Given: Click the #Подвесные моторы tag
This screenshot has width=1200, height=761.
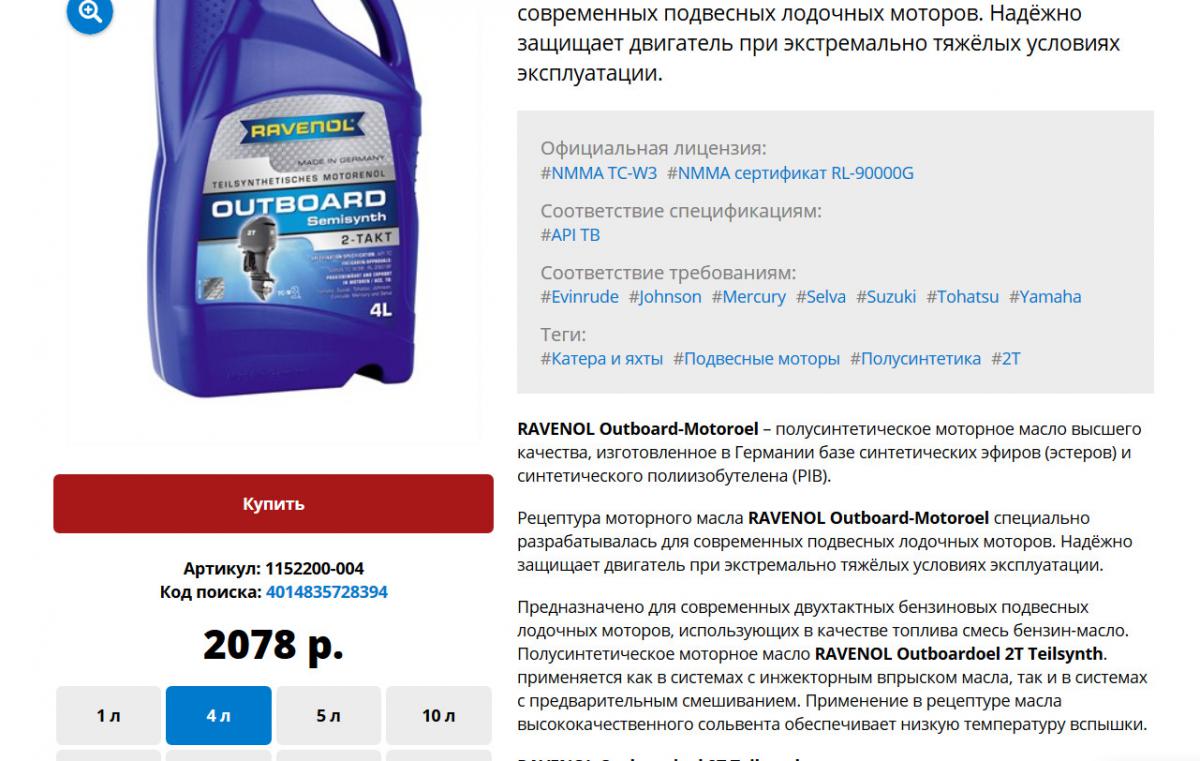Looking at the screenshot, I should [757, 358].
